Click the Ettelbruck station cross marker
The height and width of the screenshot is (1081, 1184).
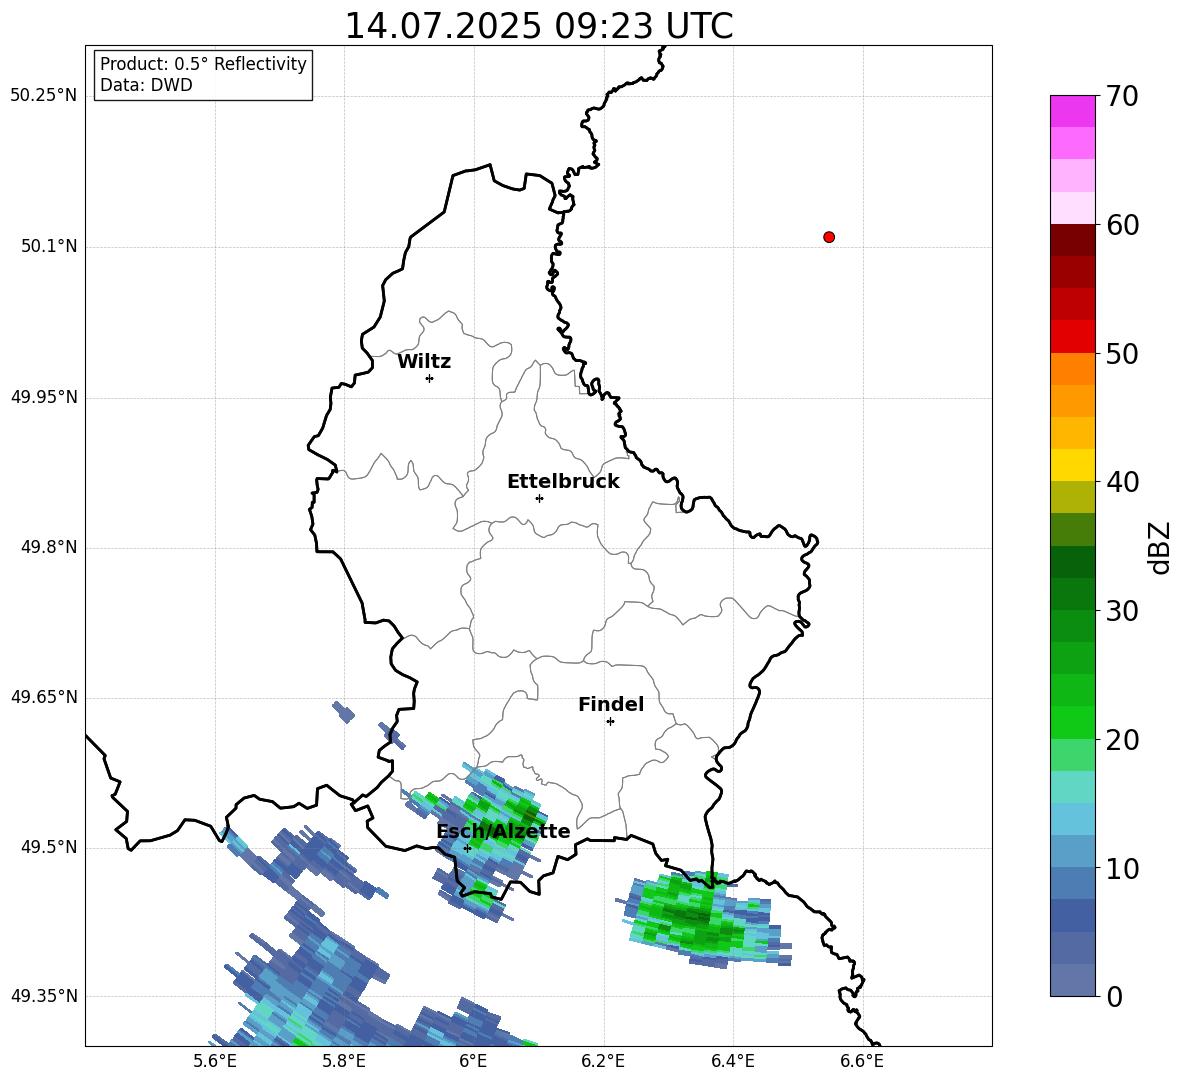[x=539, y=498]
